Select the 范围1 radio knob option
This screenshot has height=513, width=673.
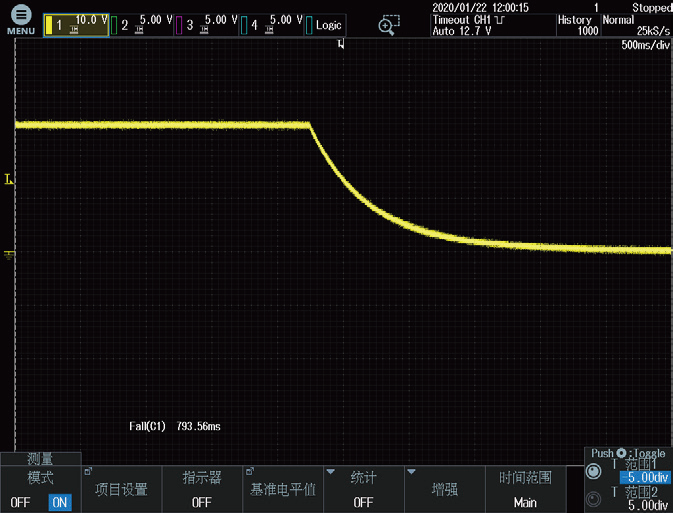(594, 471)
